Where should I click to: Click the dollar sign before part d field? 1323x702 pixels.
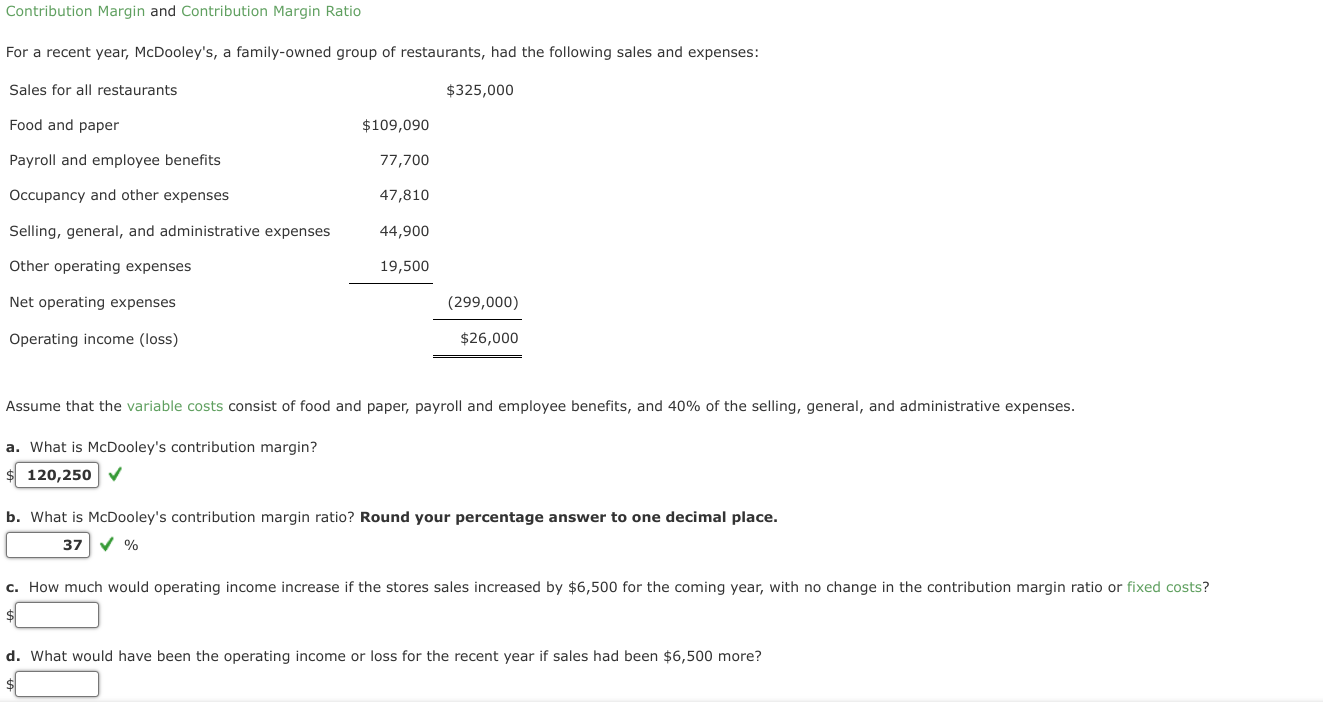click(x=9, y=683)
